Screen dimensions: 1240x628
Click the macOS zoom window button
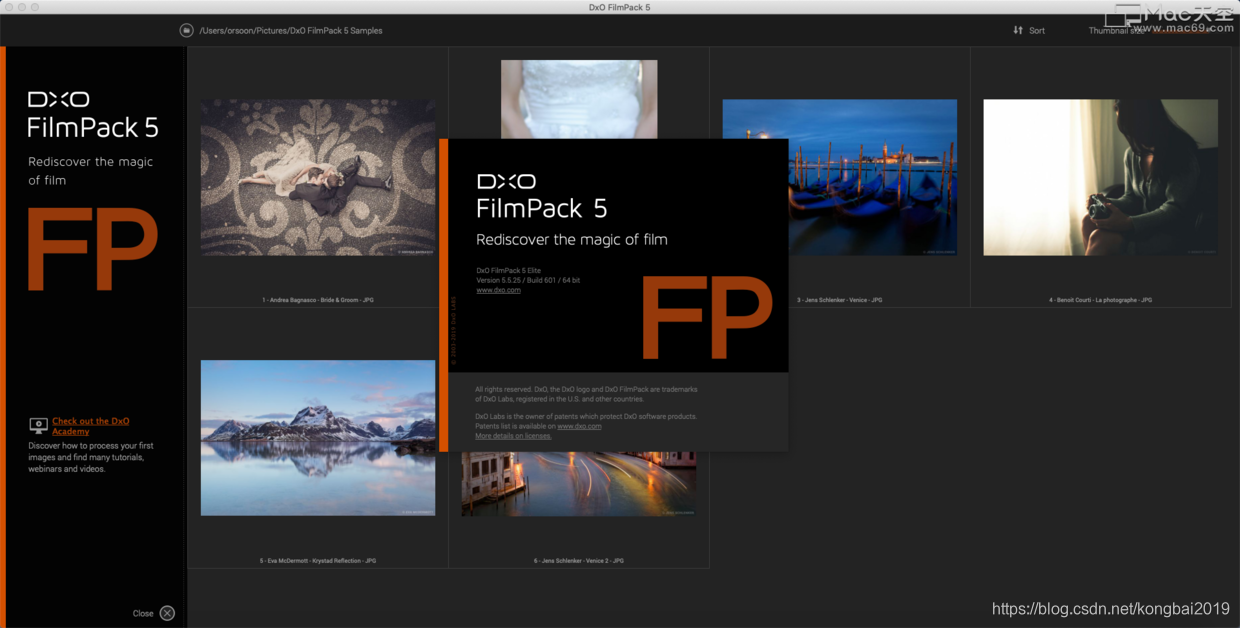click(x=35, y=7)
